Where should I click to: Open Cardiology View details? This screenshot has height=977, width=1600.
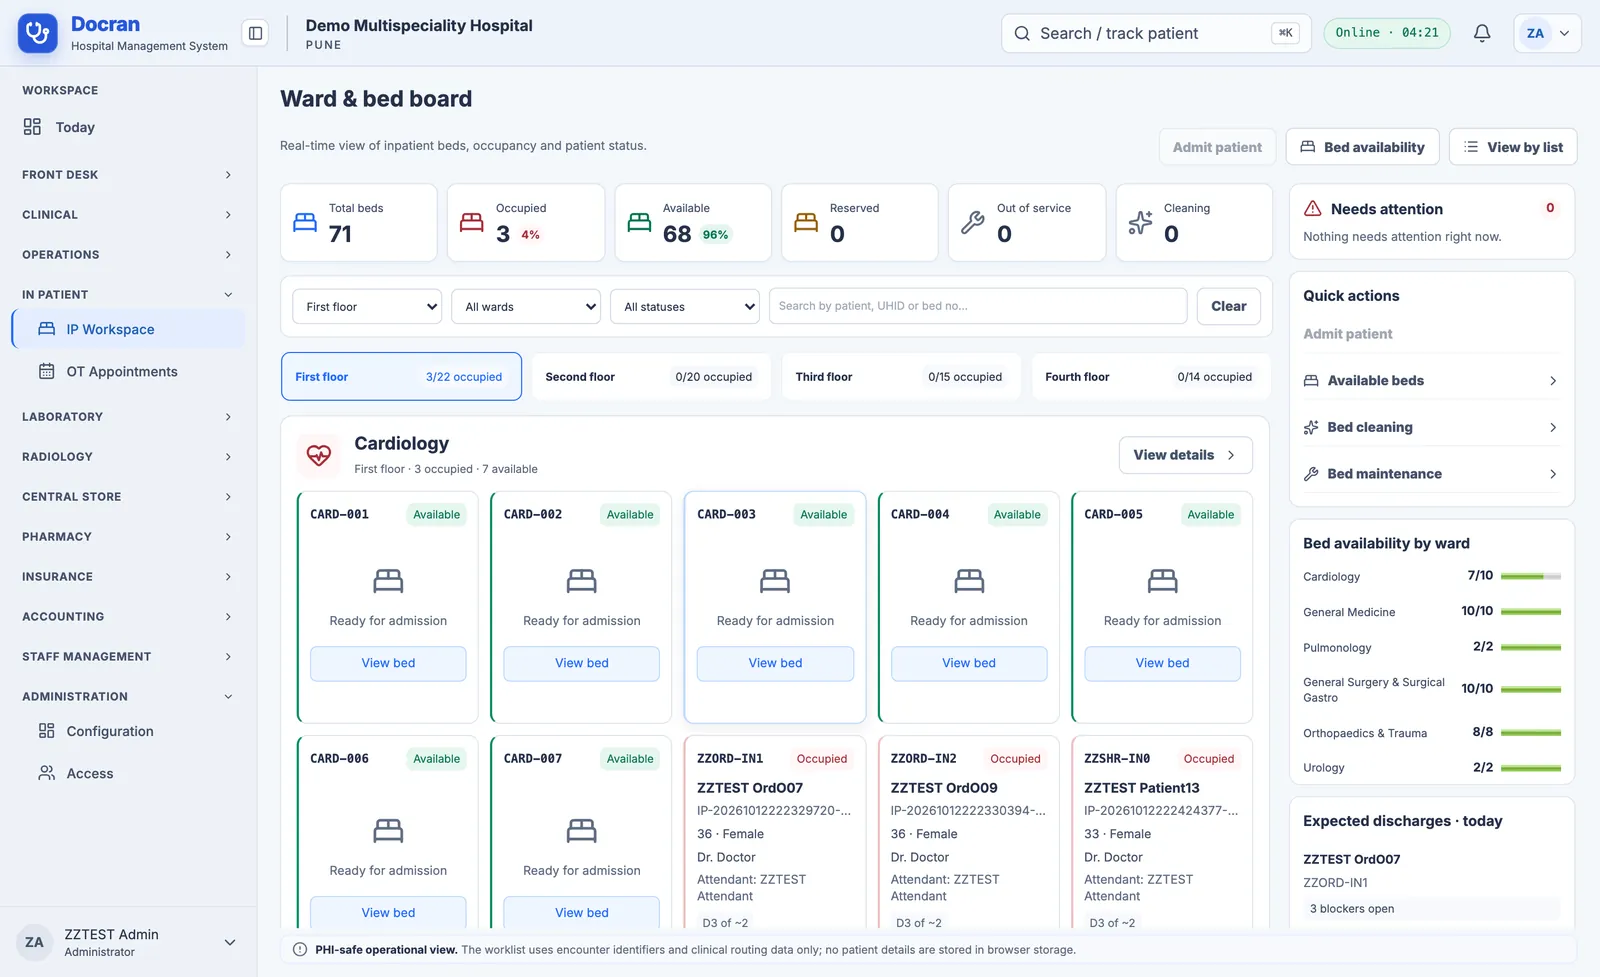(1185, 455)
